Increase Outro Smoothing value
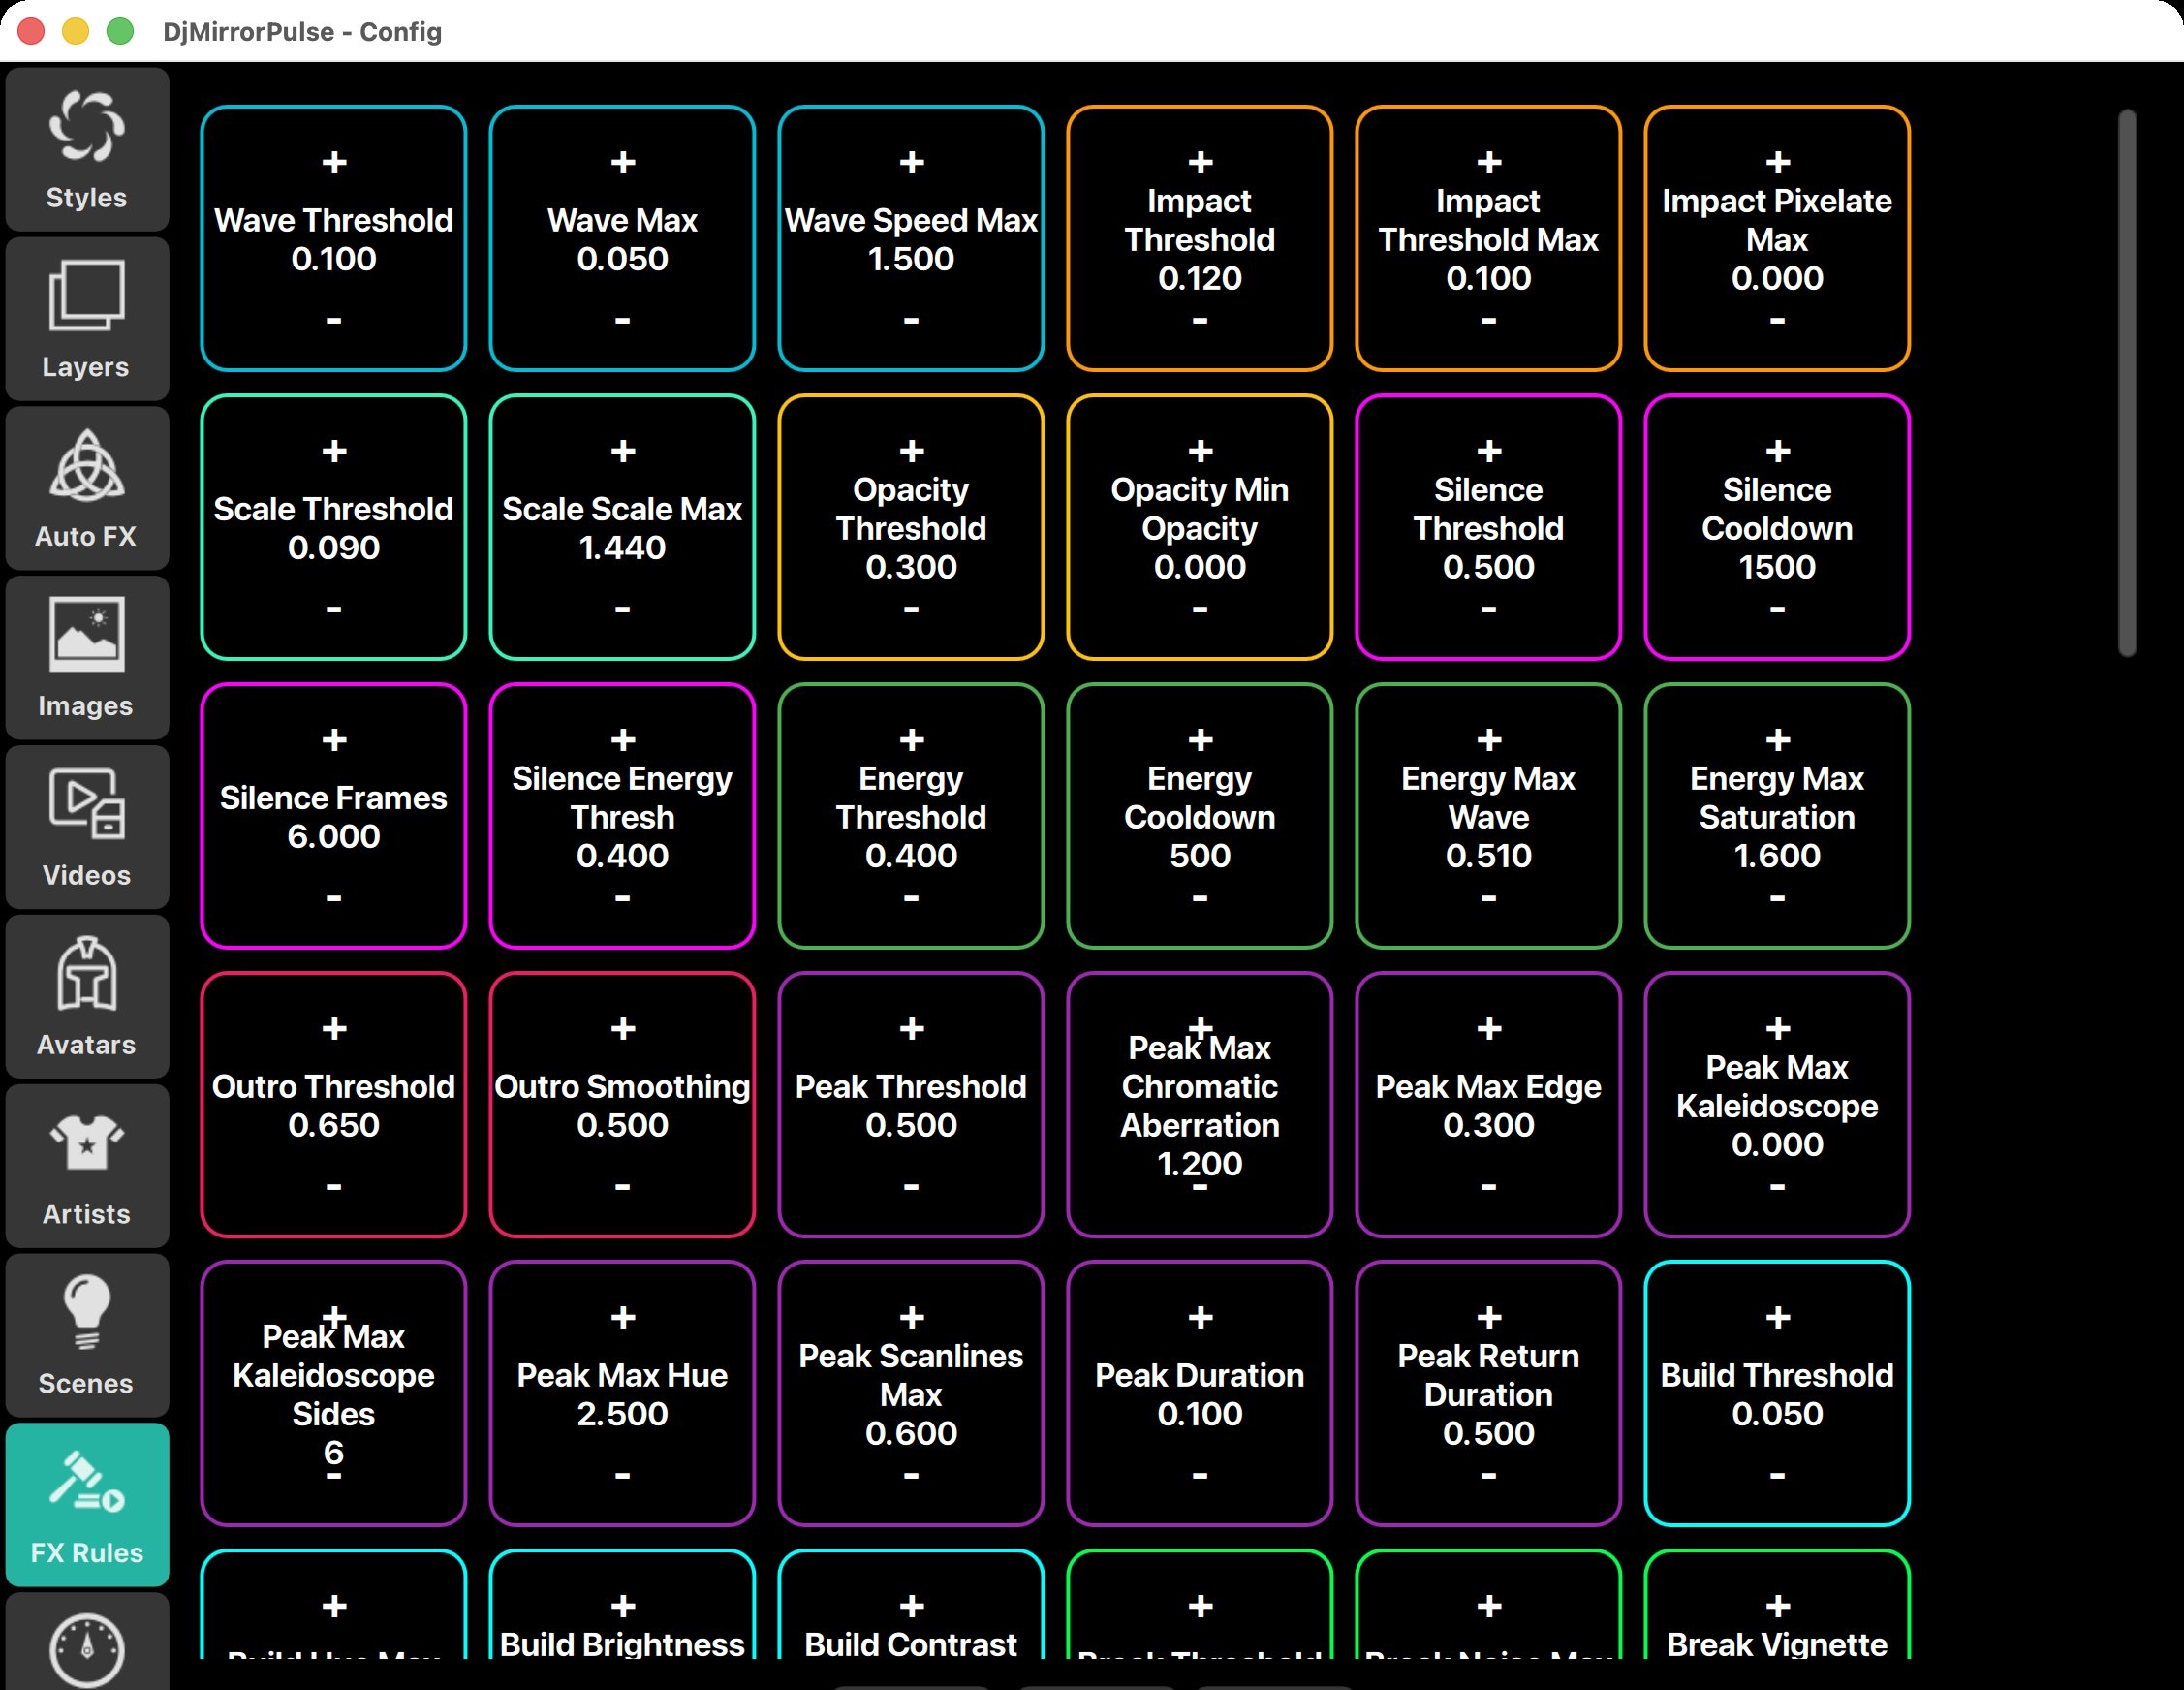This screenshot has width=2184, height=1690. coord(623,1029)
